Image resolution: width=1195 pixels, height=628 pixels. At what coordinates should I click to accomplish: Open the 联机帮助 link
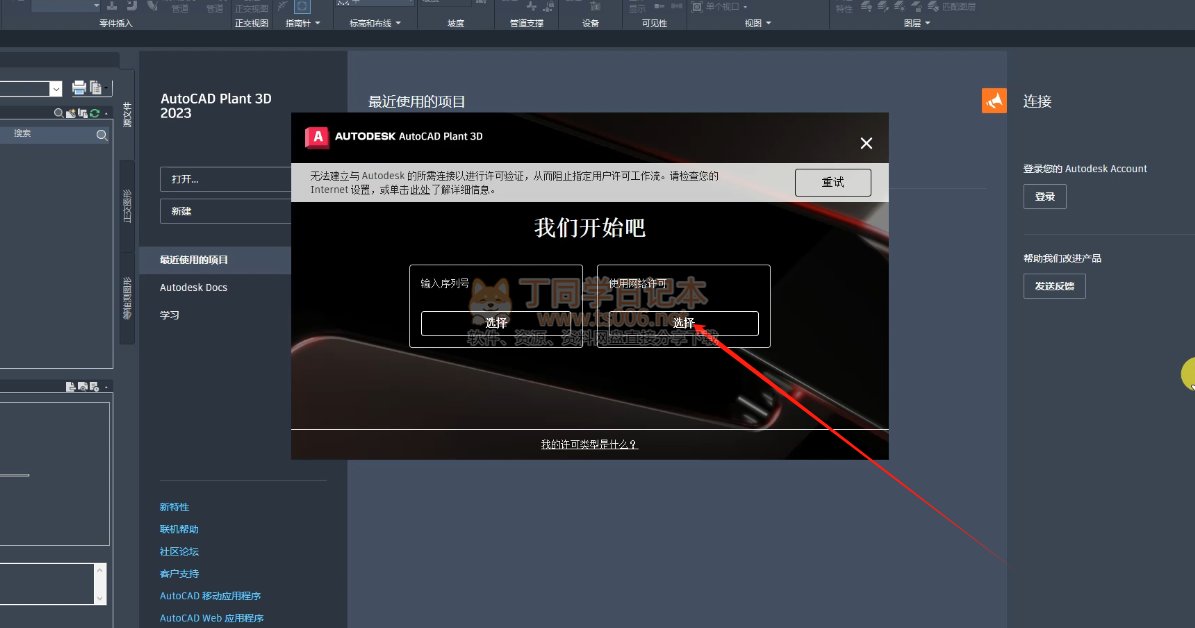[179, 529]
